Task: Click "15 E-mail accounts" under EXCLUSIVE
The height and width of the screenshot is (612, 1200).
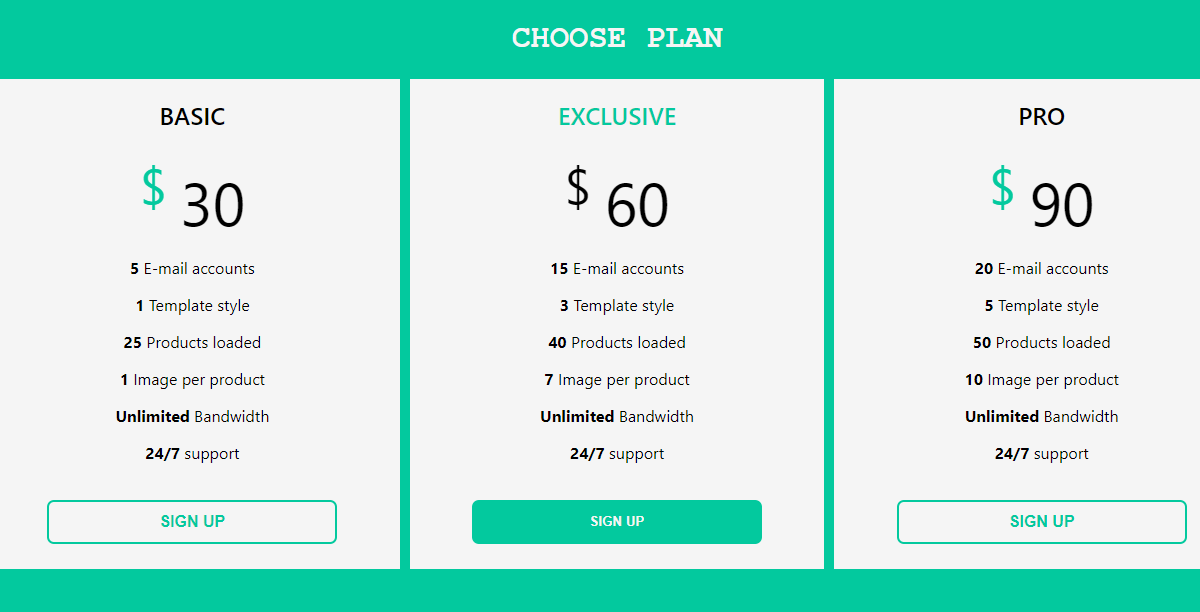Action: coord(617,268)
